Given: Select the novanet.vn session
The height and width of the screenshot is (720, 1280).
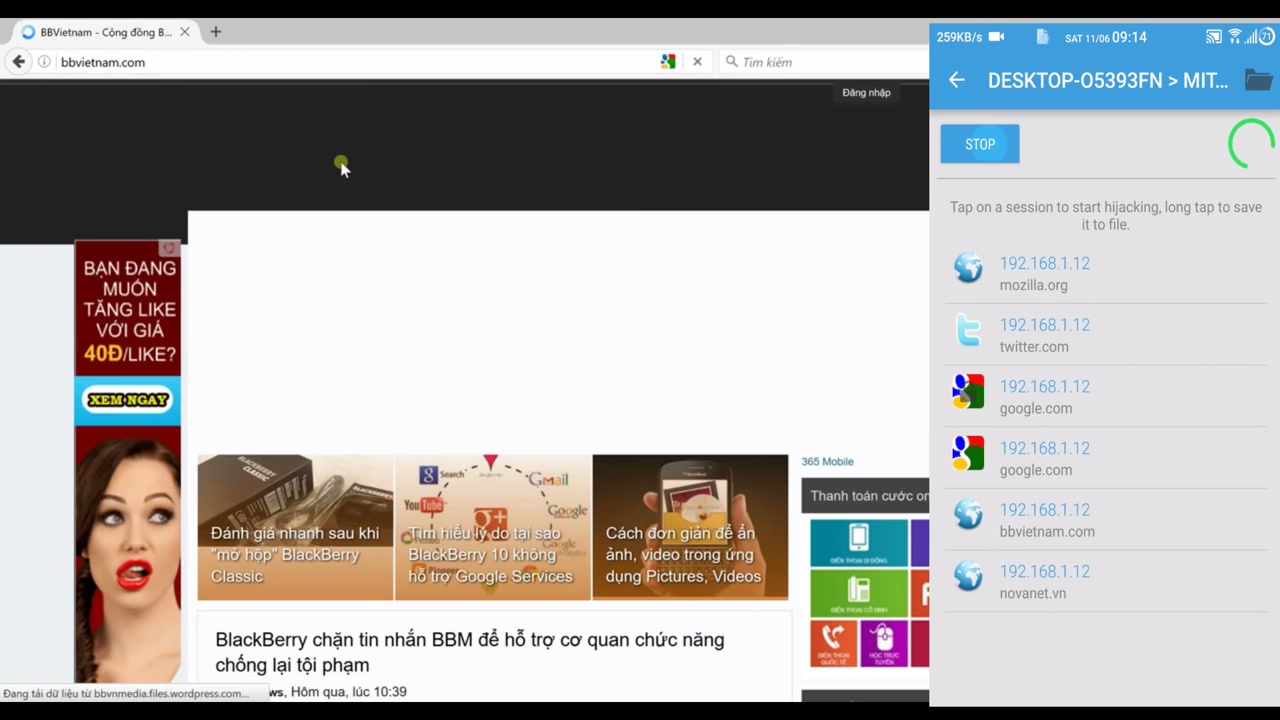Looking at the screenshot, I should coord(1105,582).
